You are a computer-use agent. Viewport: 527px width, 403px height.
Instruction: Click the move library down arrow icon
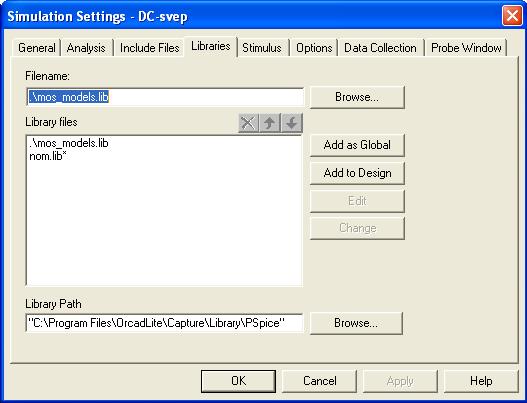coord(291,123)
